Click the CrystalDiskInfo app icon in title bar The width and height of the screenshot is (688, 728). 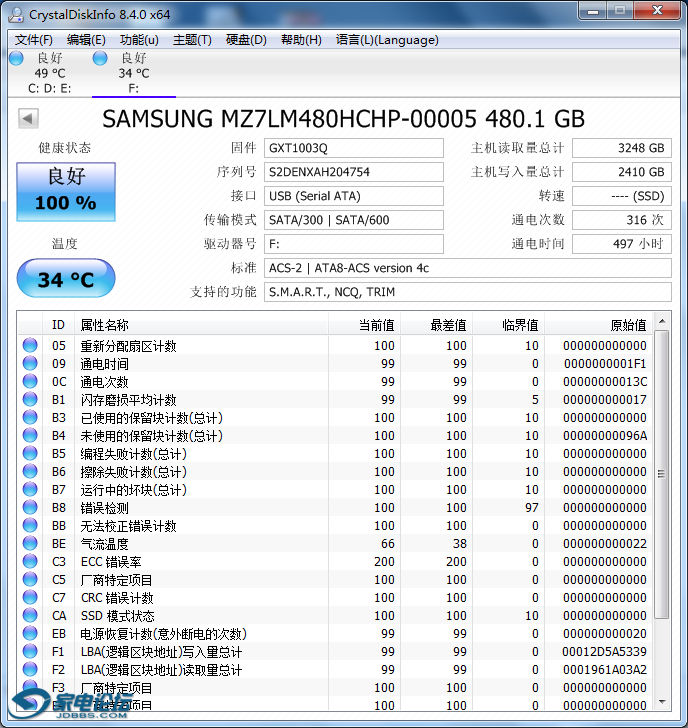pos(16,15)
